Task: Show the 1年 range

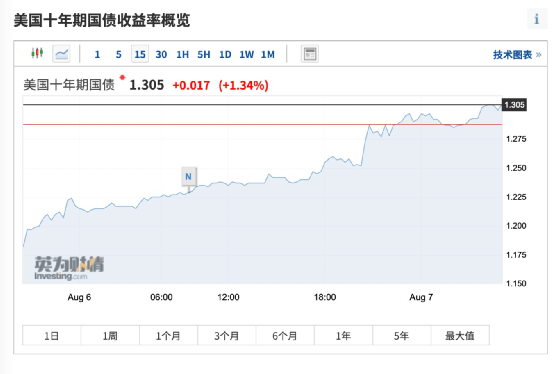Action: click(x=343, y=335)
